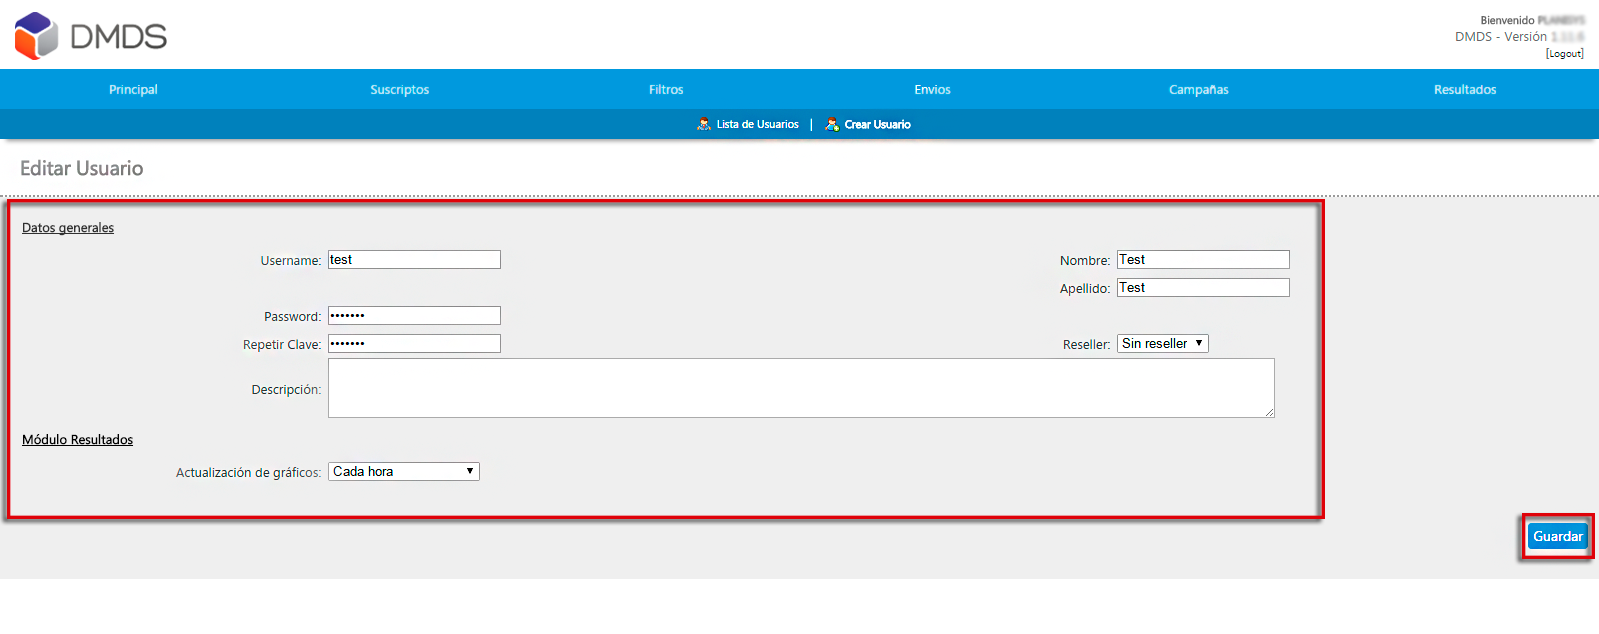Image resolution: width=1599 pixels, height=634 pixels.
Task: Click into the Password field
Action: click(x=414, y=315)
